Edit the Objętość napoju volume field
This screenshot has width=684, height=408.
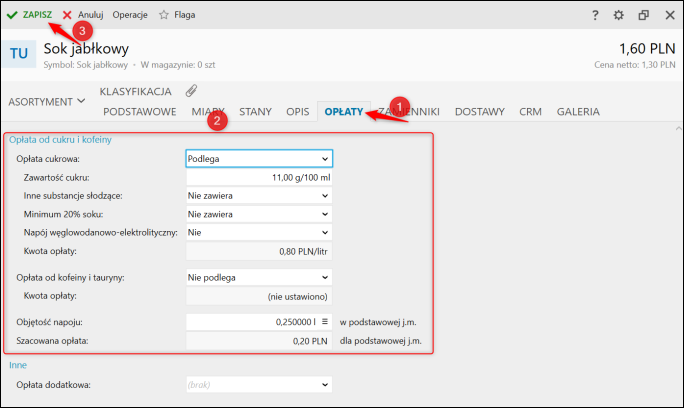[x=259, y=322]
